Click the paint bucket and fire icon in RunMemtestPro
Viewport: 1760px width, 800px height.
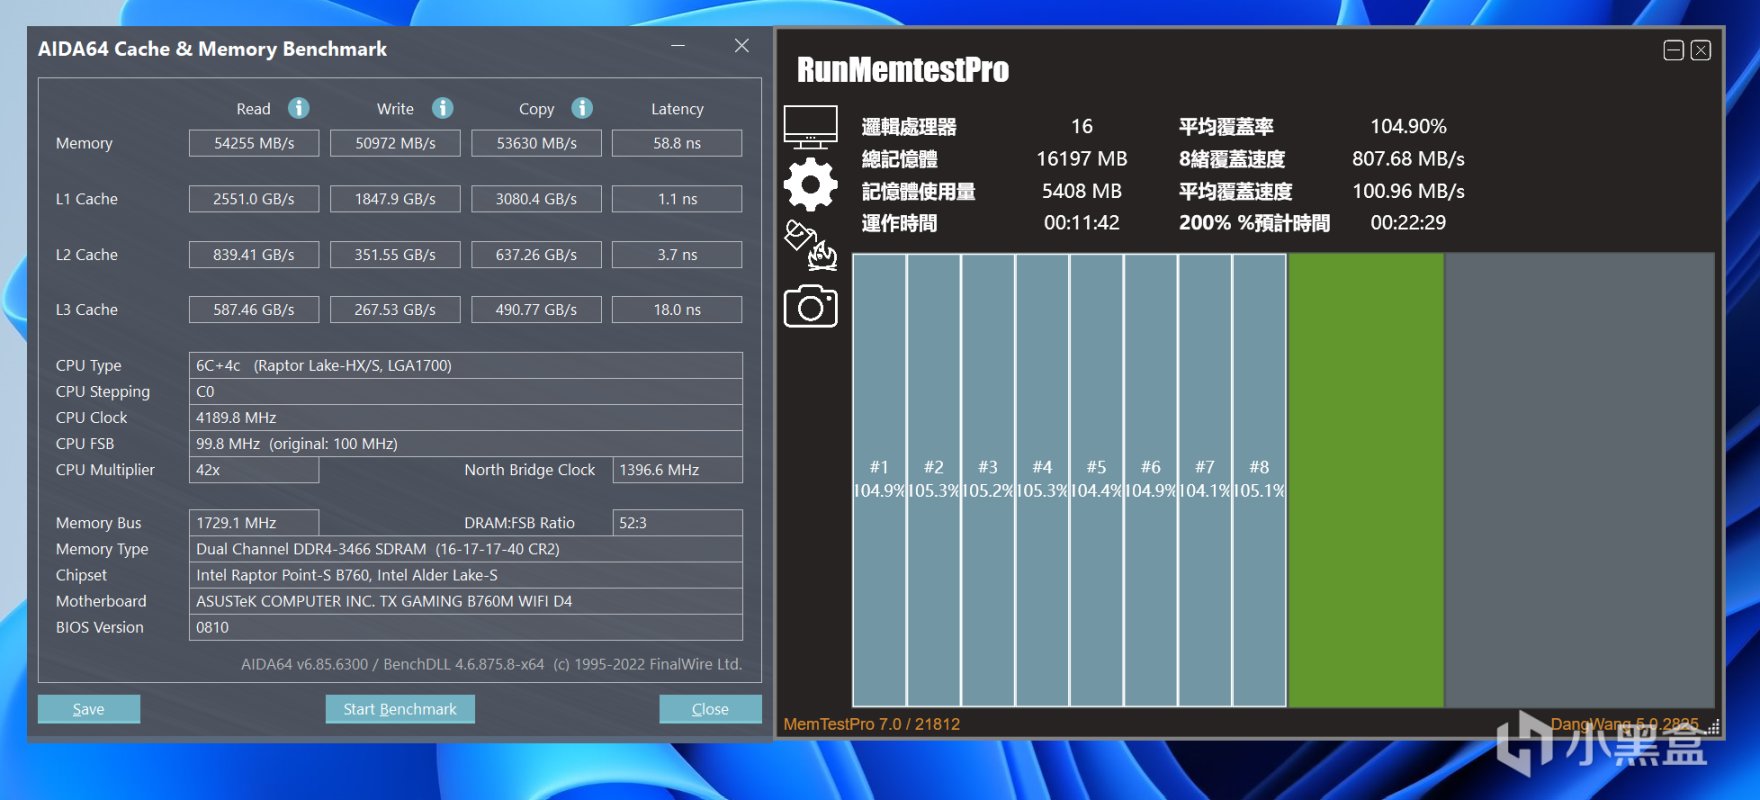click(x=811, y=245)
